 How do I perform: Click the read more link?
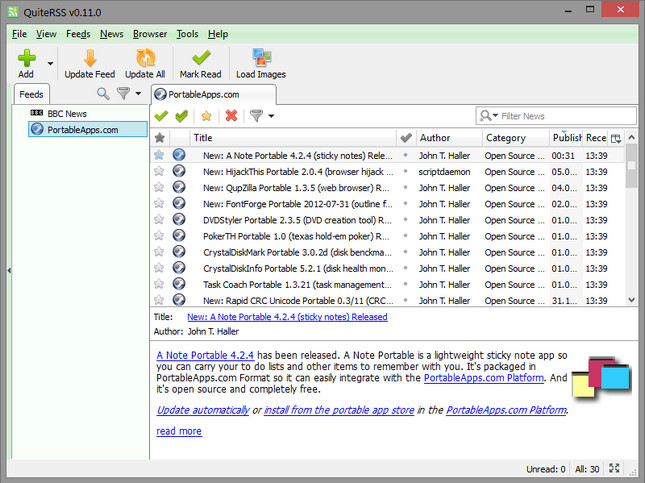coord(179,431)
